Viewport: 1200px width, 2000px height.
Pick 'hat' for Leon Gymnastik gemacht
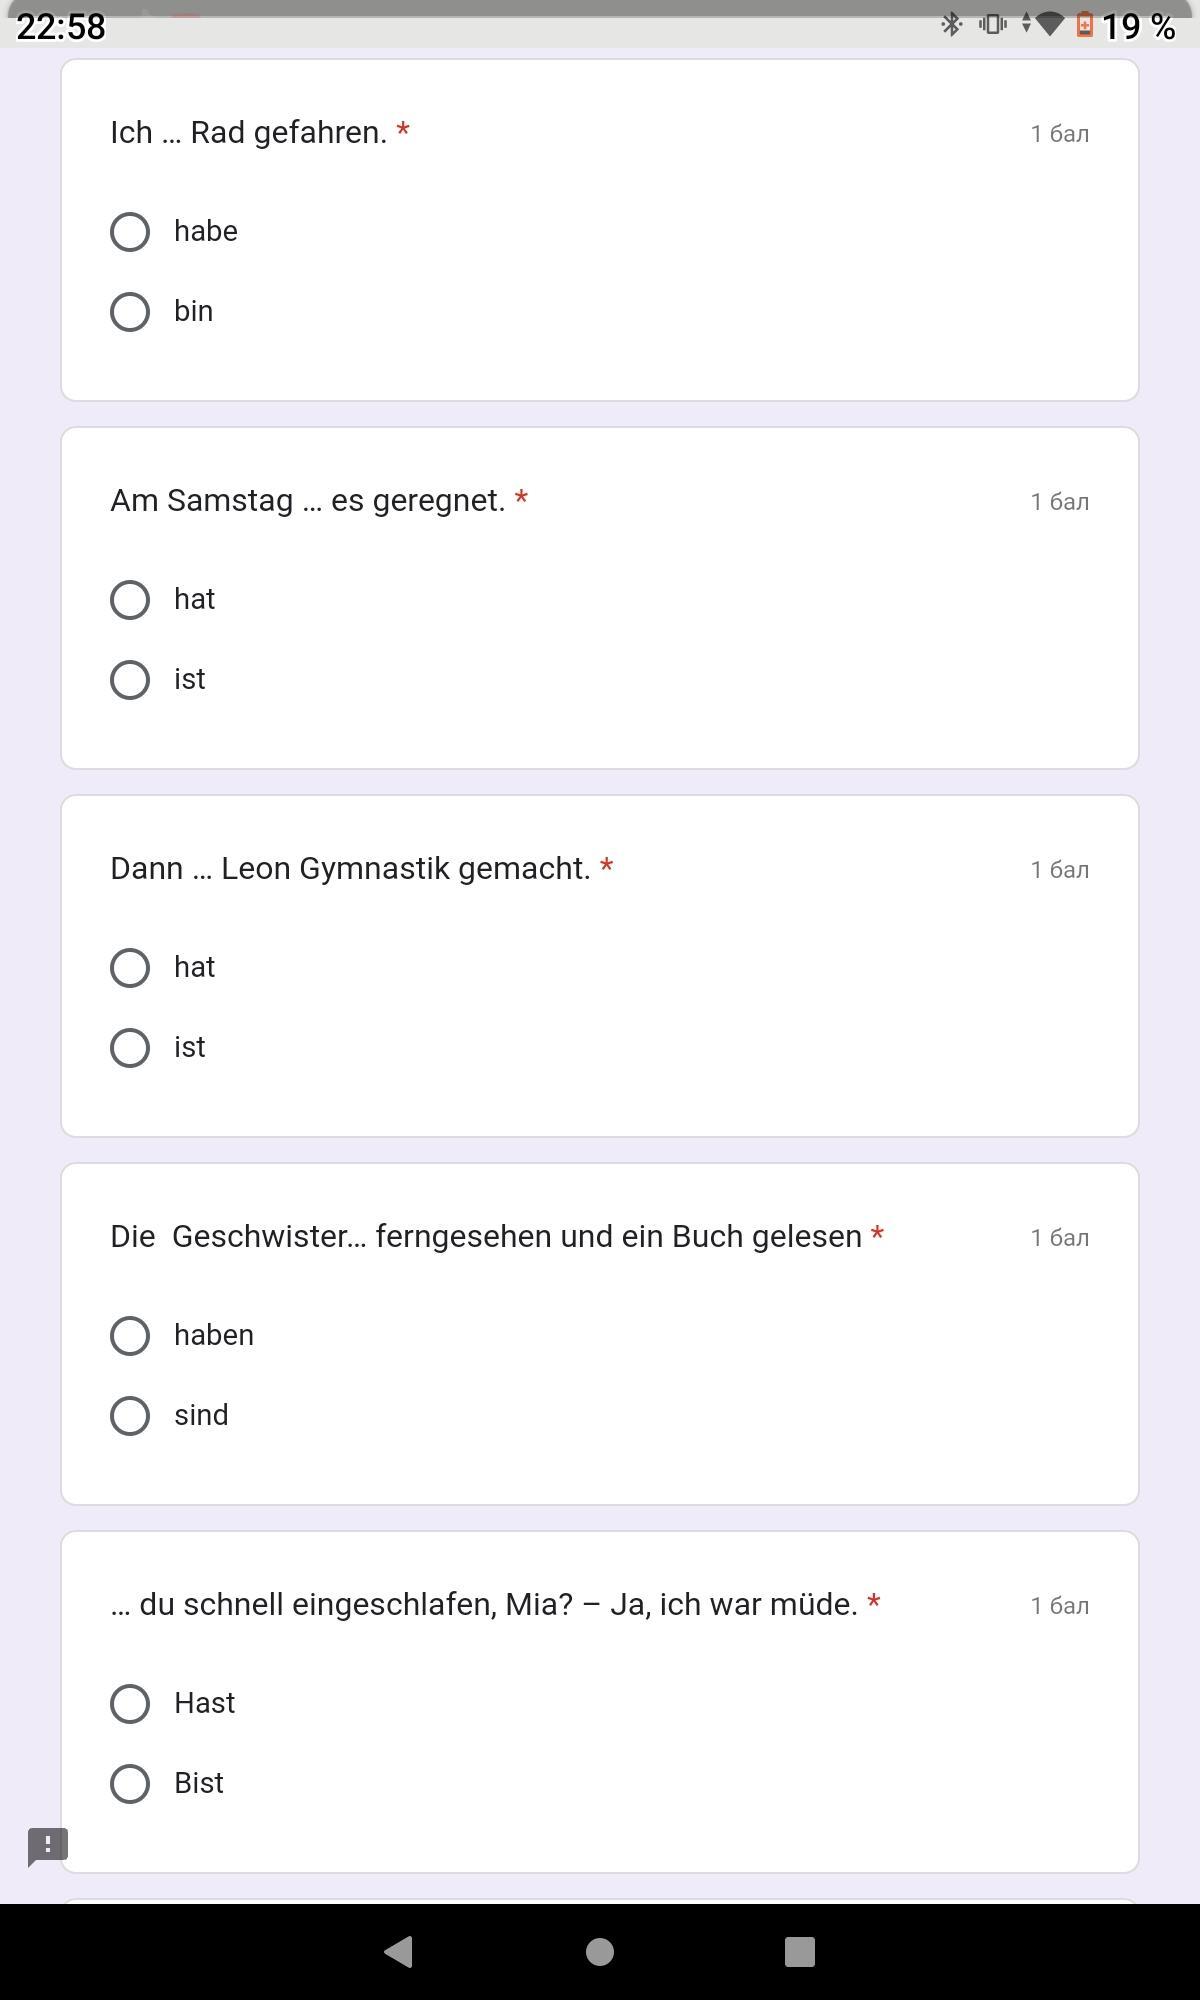pos(130,968)
